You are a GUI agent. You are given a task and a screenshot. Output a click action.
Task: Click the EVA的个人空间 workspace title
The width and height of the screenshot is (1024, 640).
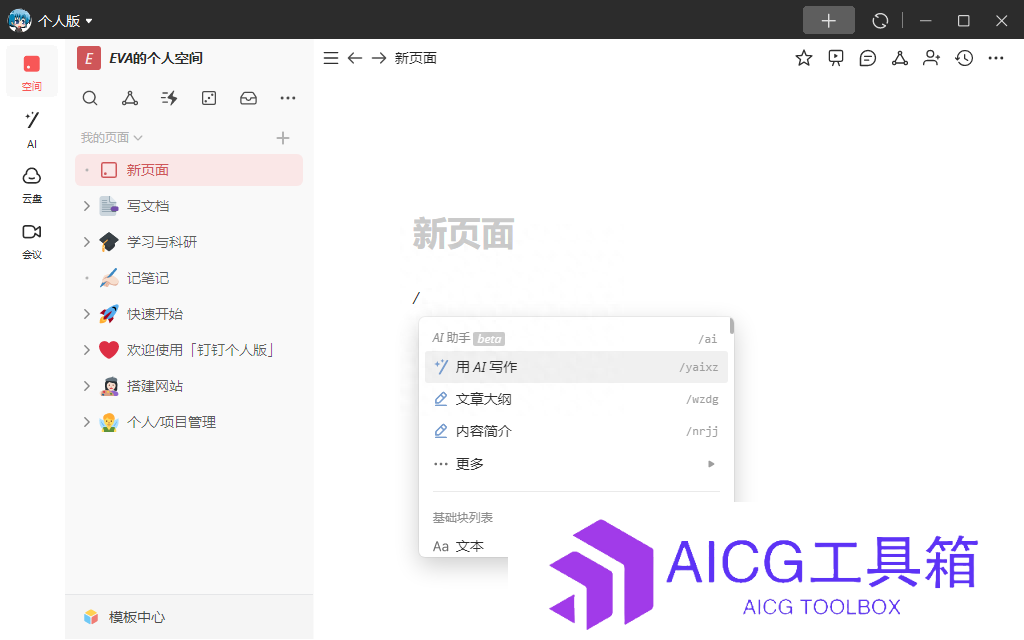point(156,58)
